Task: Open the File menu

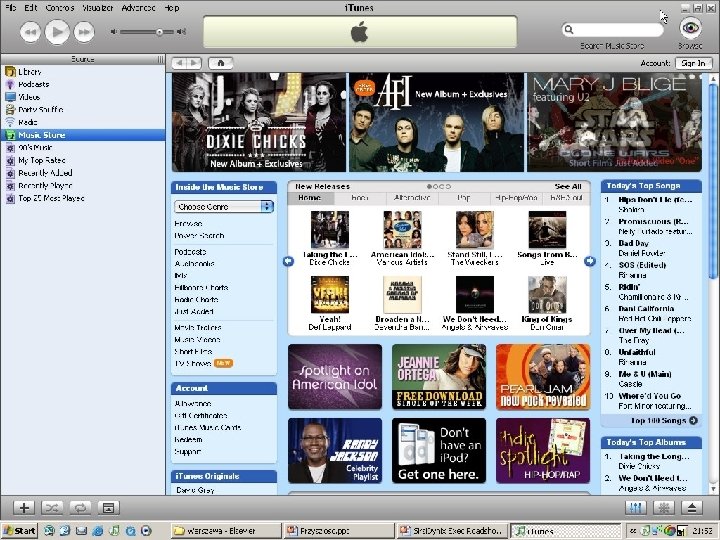Action: pyautogui.click(x=10, y=8)
